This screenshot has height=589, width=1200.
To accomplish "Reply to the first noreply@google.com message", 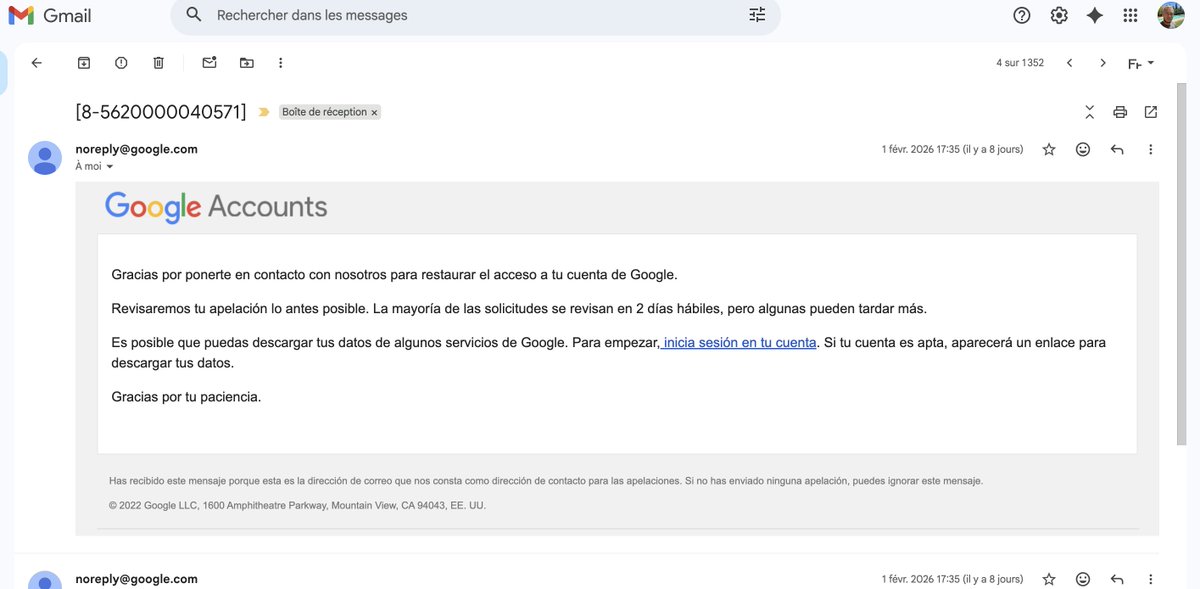I will point(1117,149).
